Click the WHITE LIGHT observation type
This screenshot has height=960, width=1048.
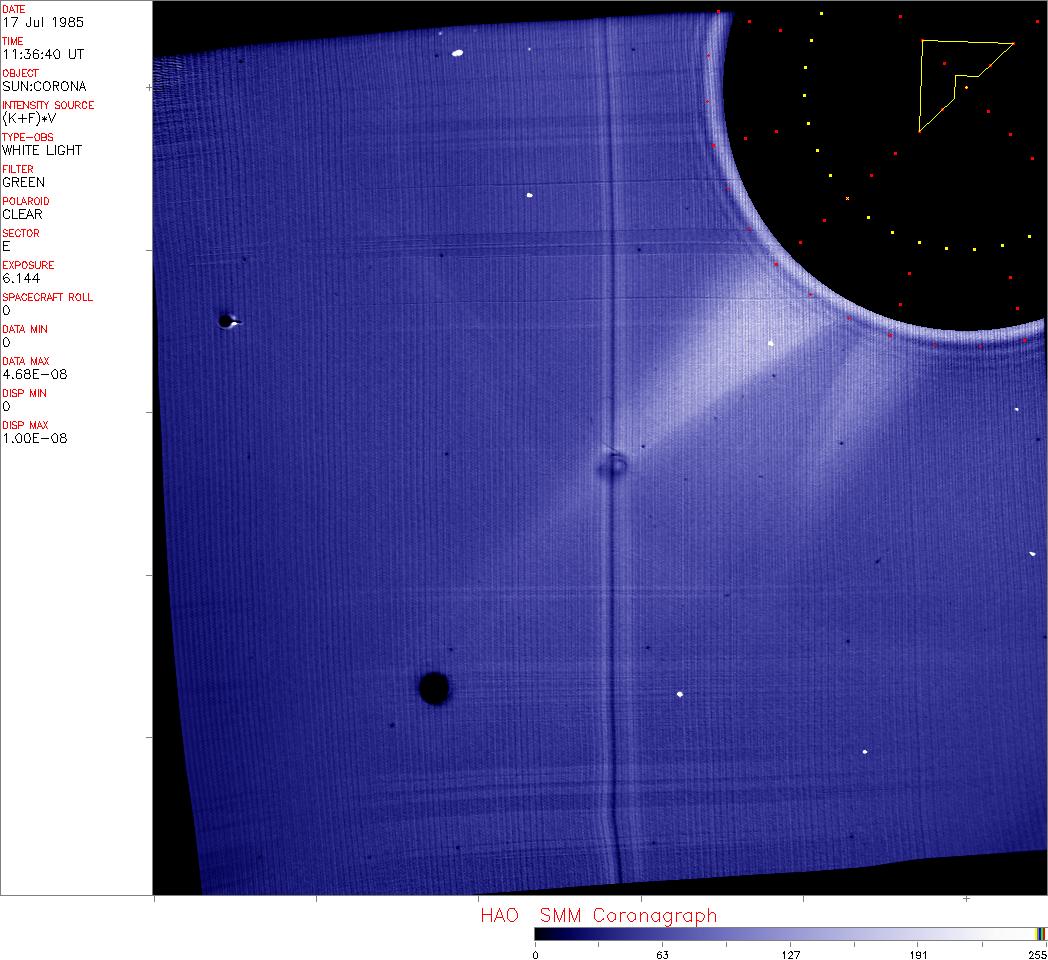tap(42, 150)
